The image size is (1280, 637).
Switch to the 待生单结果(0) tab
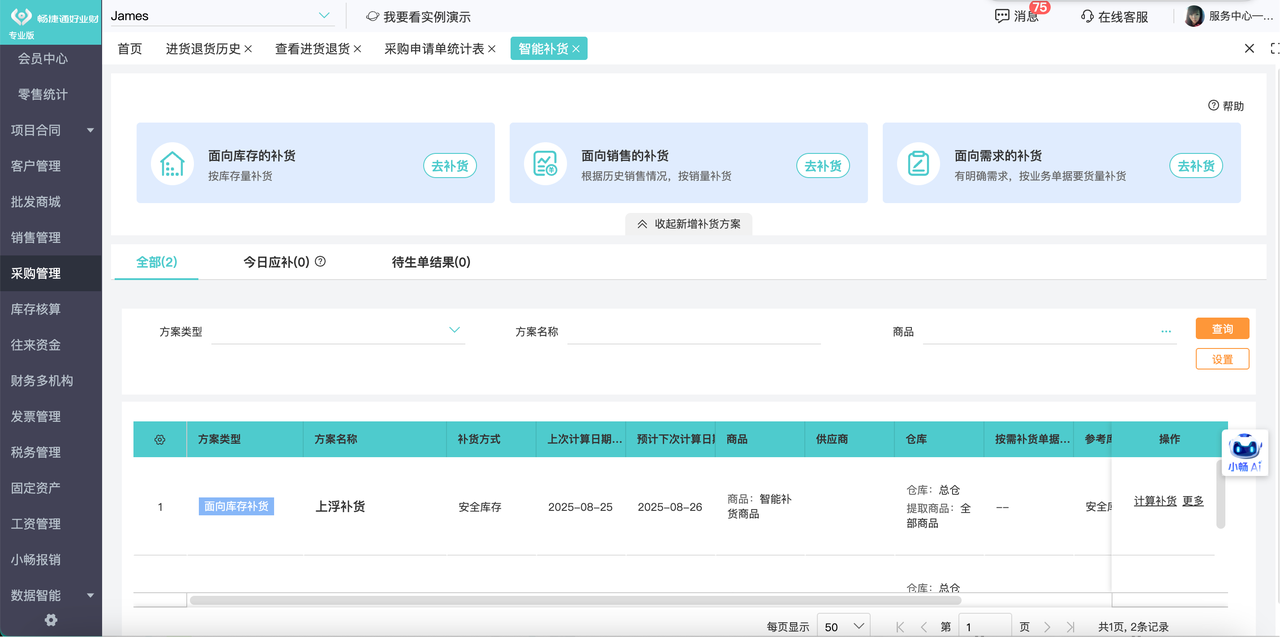[x=431, y=262]
